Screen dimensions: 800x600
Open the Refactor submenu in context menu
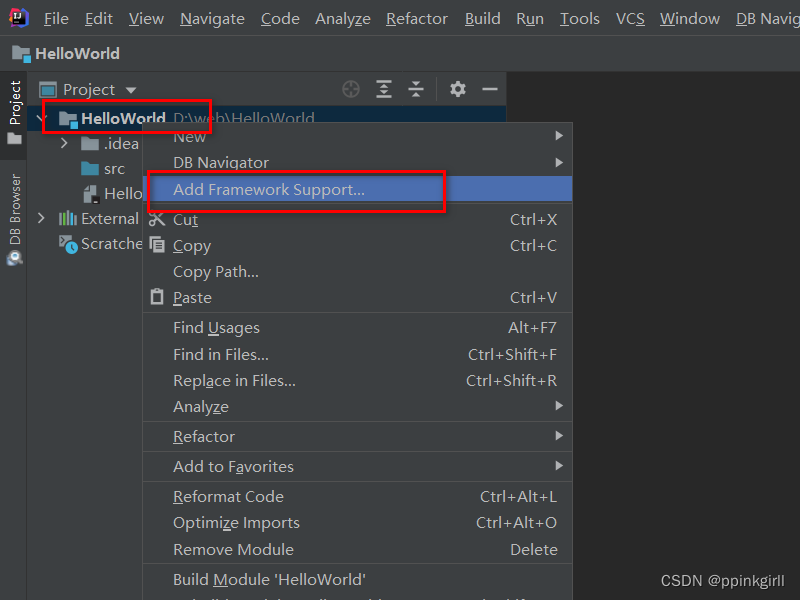[357, 437]
